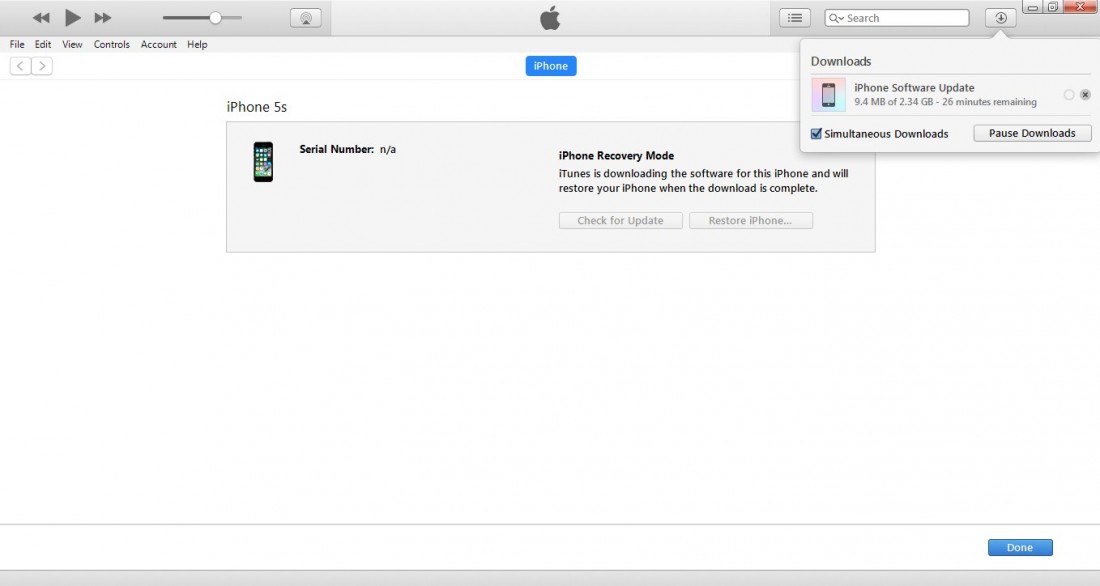Toggle the list view icon button
Image resolution: width=1100 pixels, height=586 pixels.
795,18
